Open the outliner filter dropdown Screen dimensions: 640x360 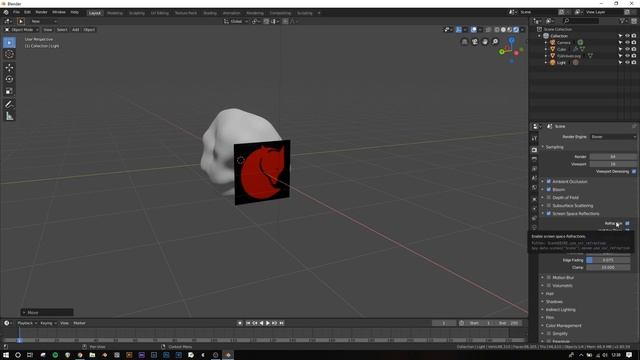point(623,21)
